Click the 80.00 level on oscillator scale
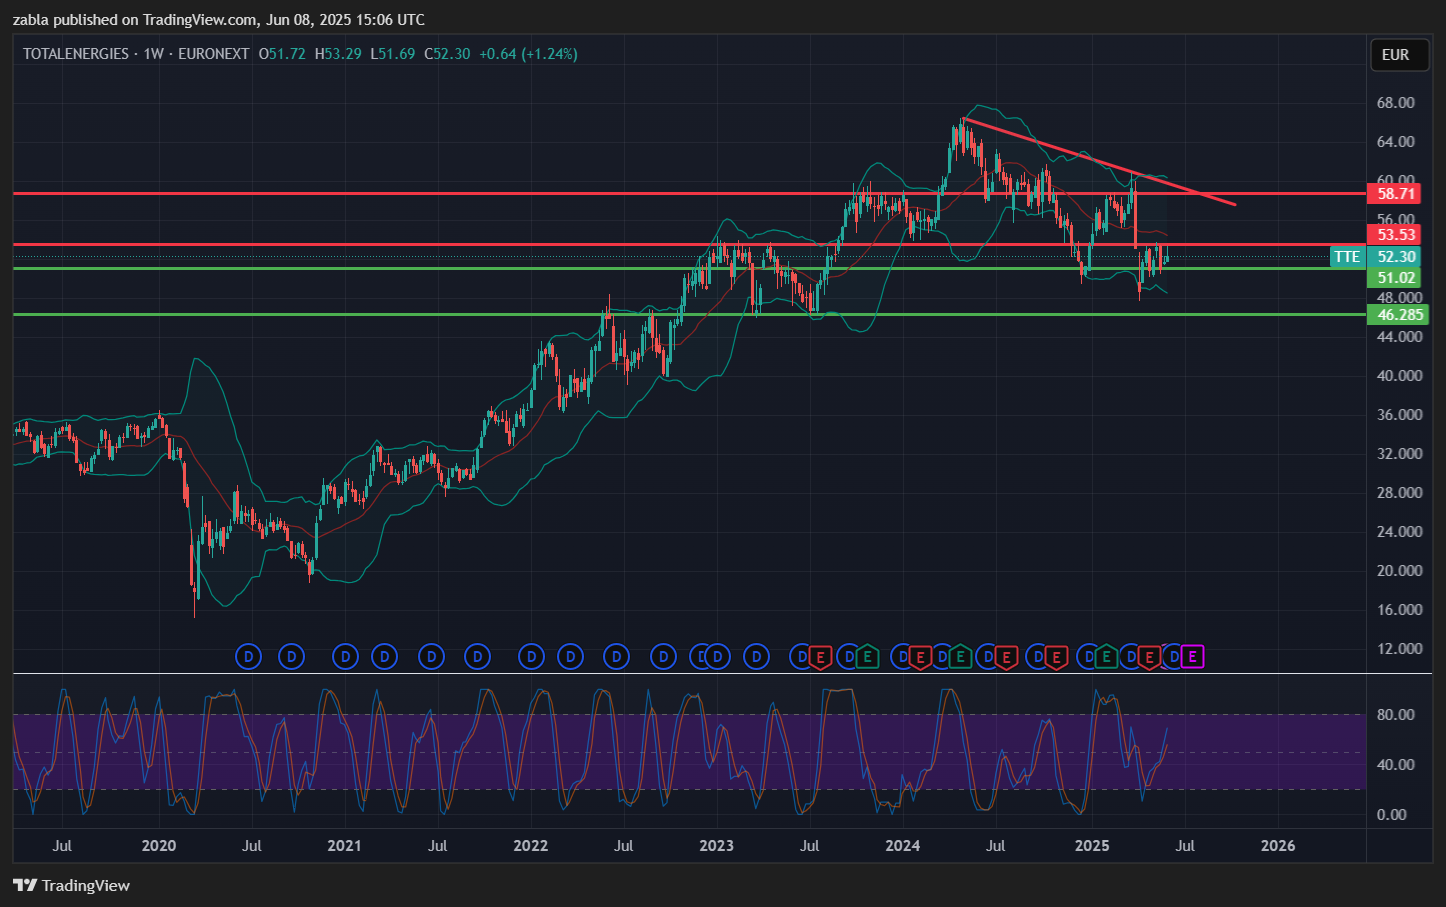Viewport: 1446px width, 907px height. 1395,715
